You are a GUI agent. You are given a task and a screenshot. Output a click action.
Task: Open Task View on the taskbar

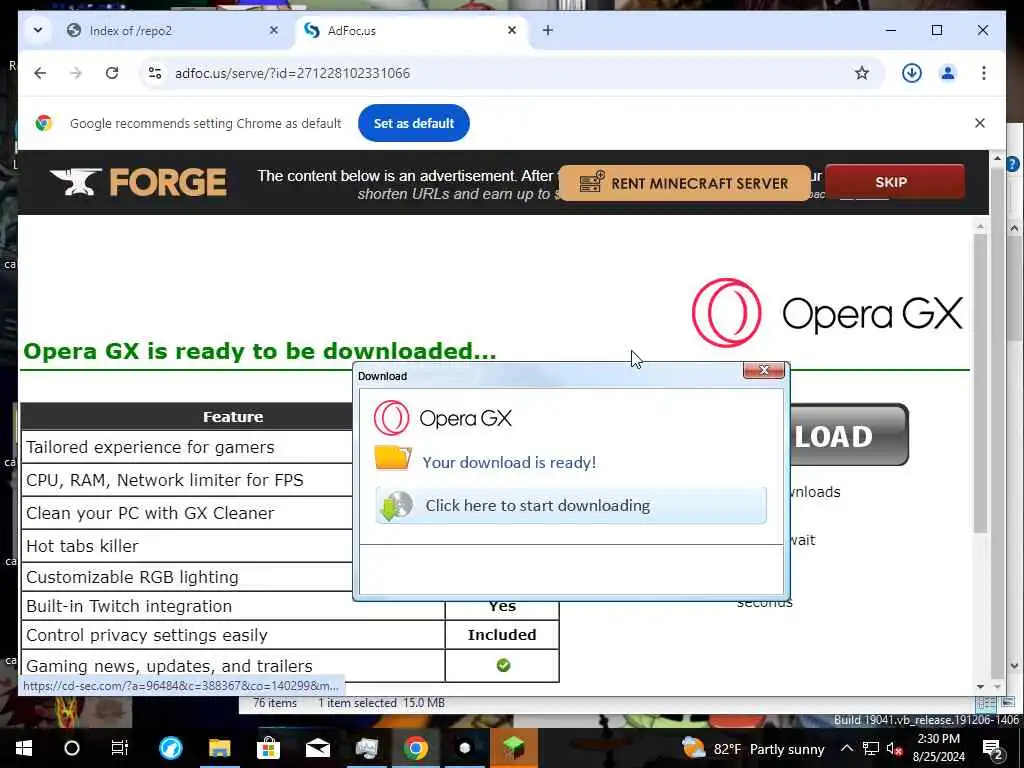tap(120, 748)
